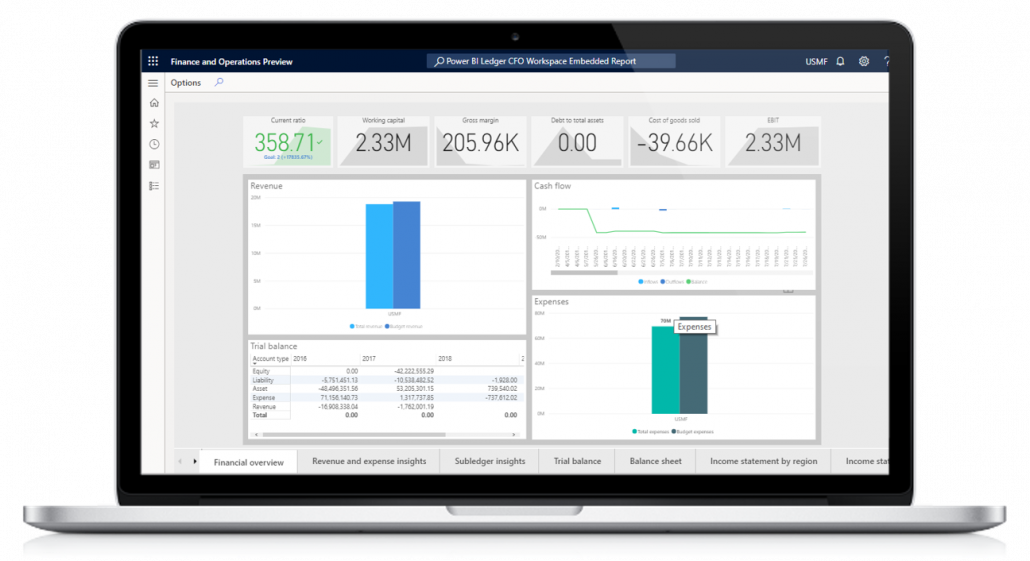Click the Options menu
This screenshot has height=561, width=1030.
186,83
